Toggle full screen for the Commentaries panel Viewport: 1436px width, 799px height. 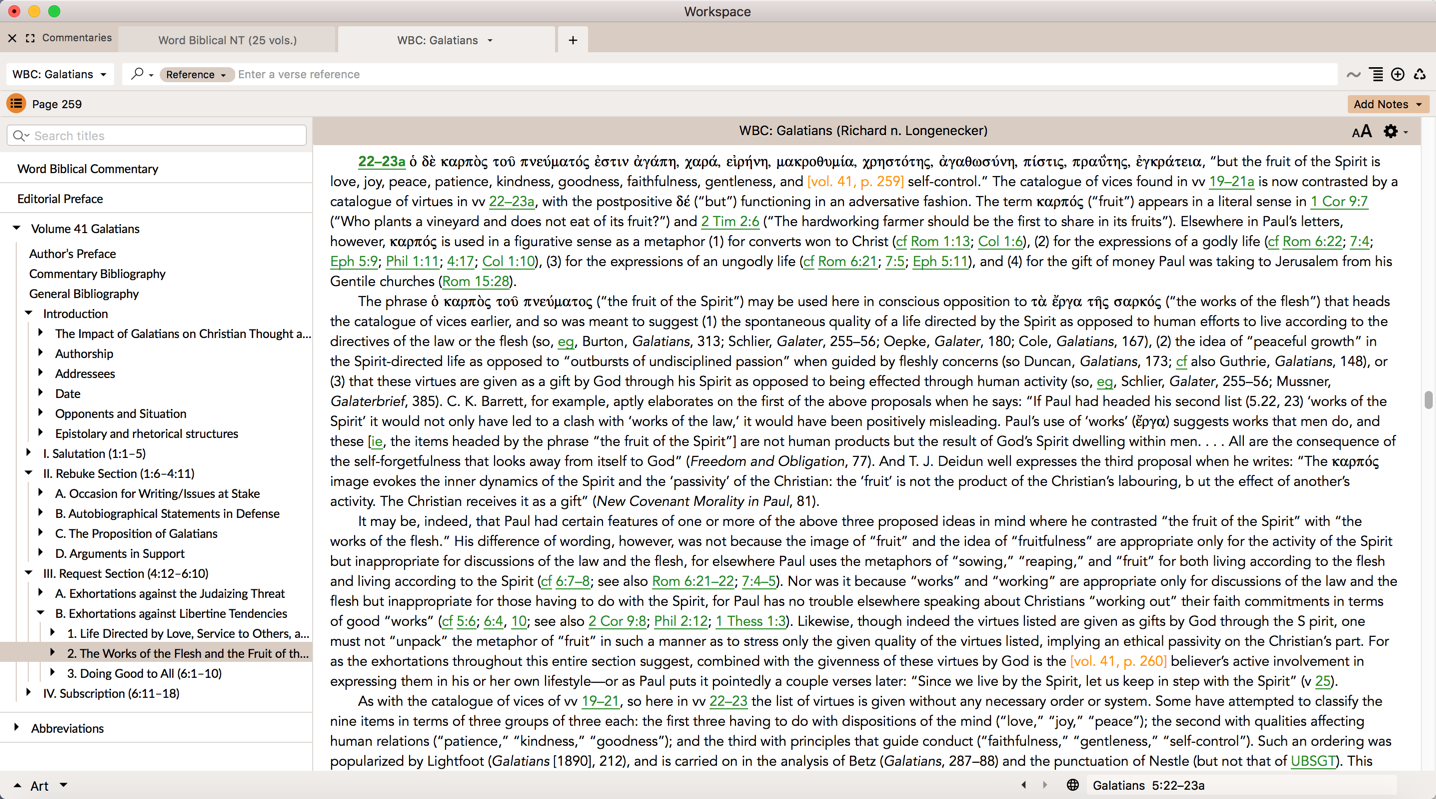point(30,38)
